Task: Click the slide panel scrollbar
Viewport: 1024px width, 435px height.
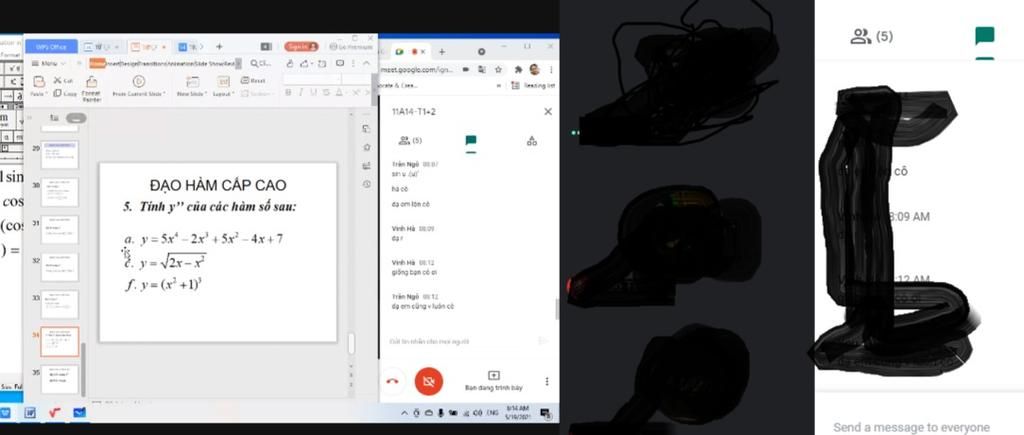Action: tap(84, 369)
